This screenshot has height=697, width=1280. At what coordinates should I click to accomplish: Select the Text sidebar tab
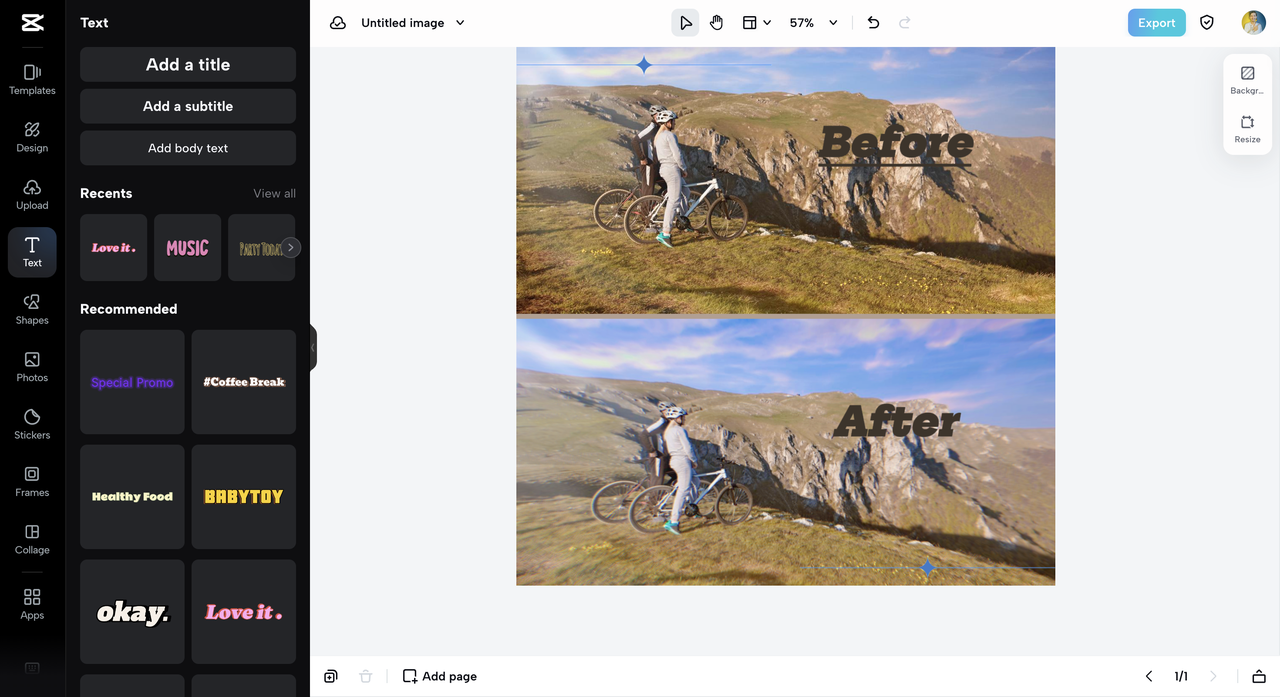[32, 252]
